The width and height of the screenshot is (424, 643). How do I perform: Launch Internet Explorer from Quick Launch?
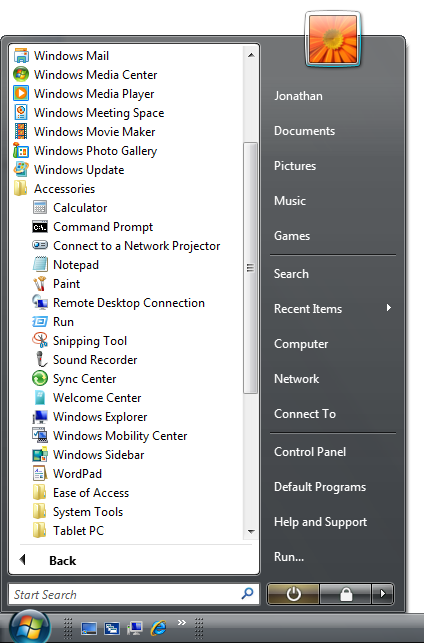(158, 627)
